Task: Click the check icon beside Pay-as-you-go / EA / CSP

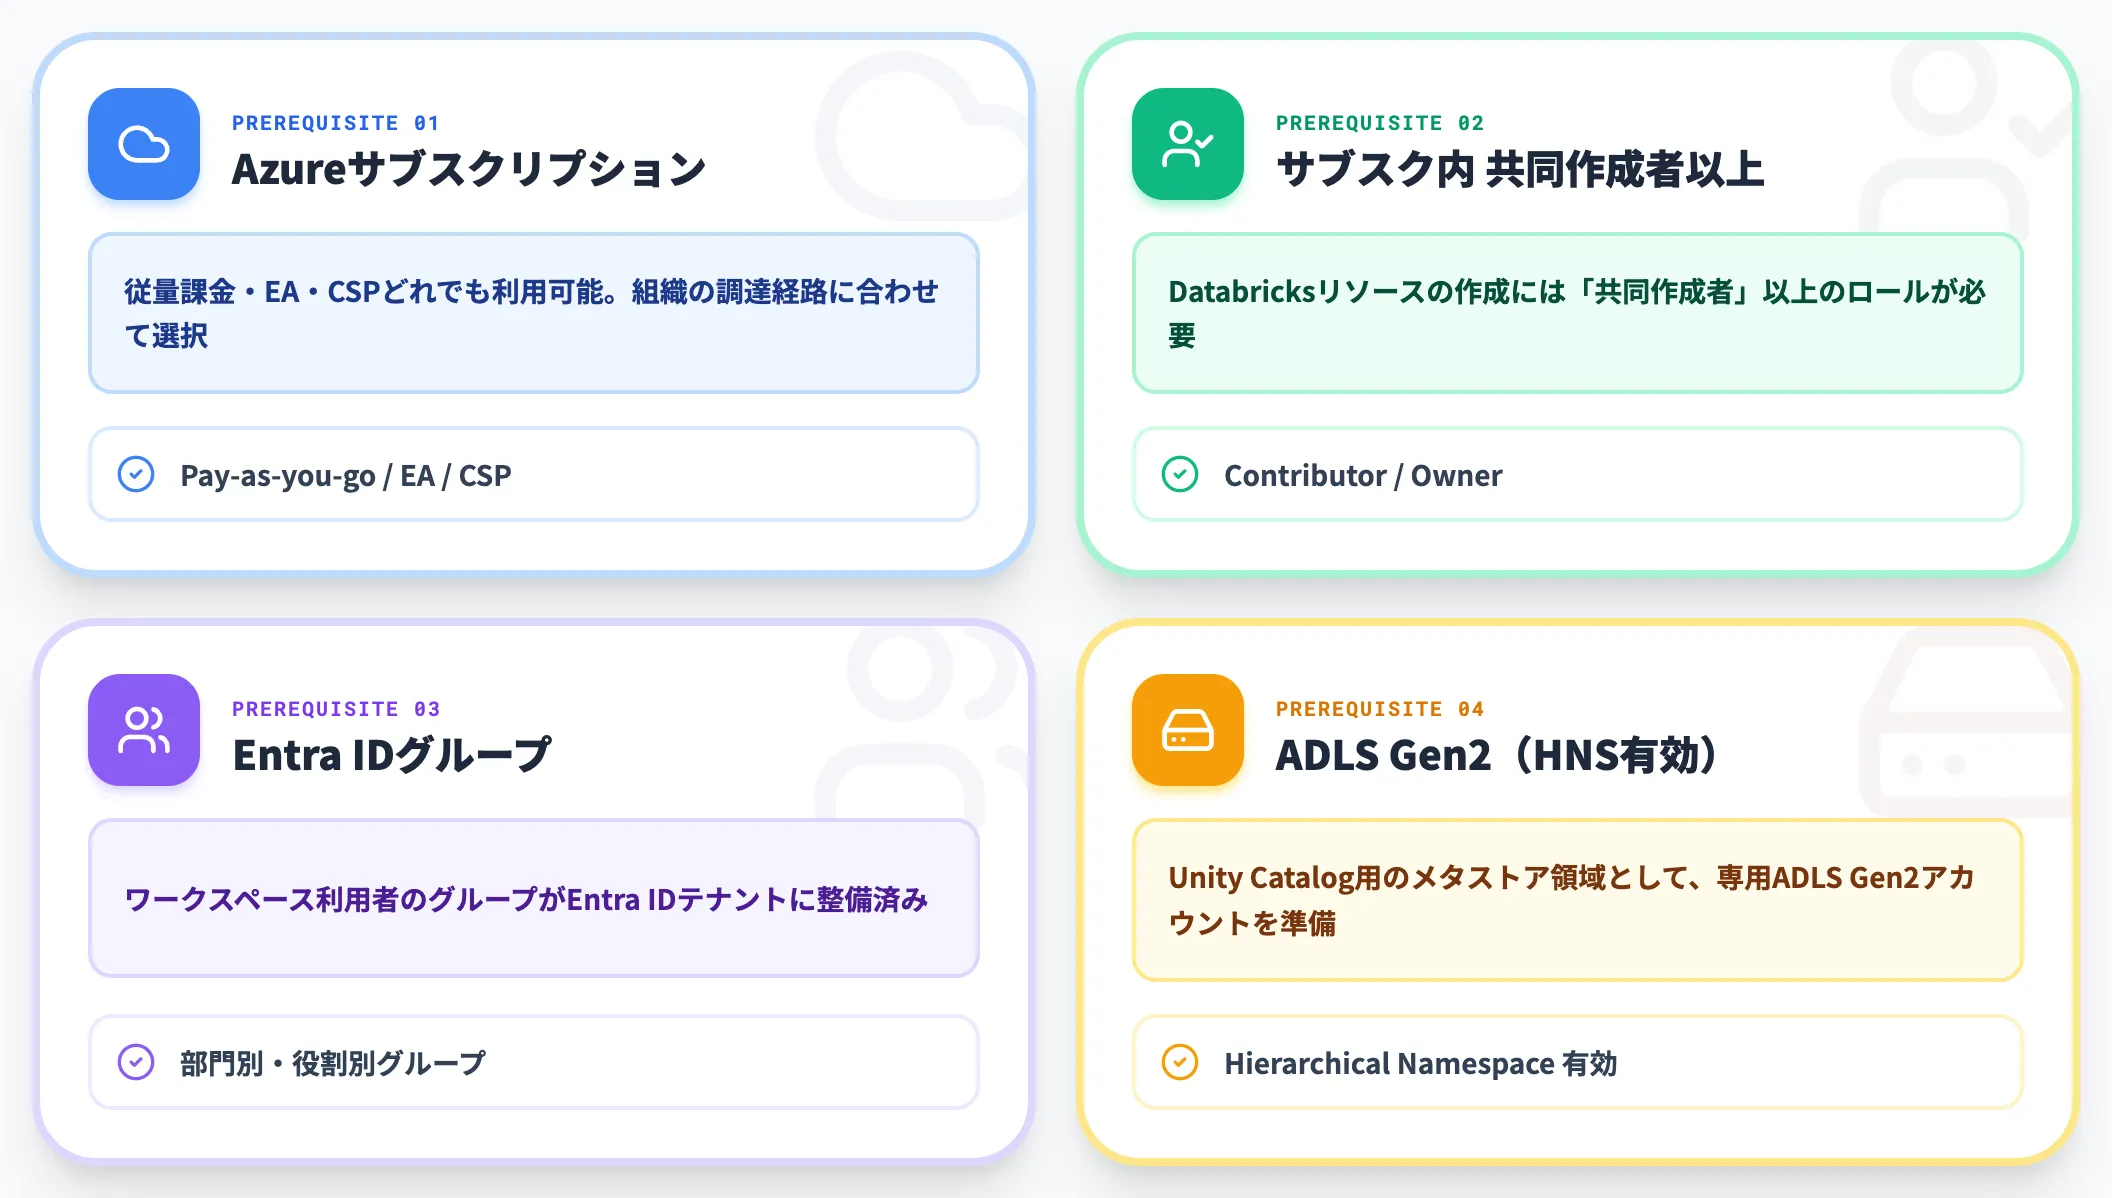Action: coord(136,474)
